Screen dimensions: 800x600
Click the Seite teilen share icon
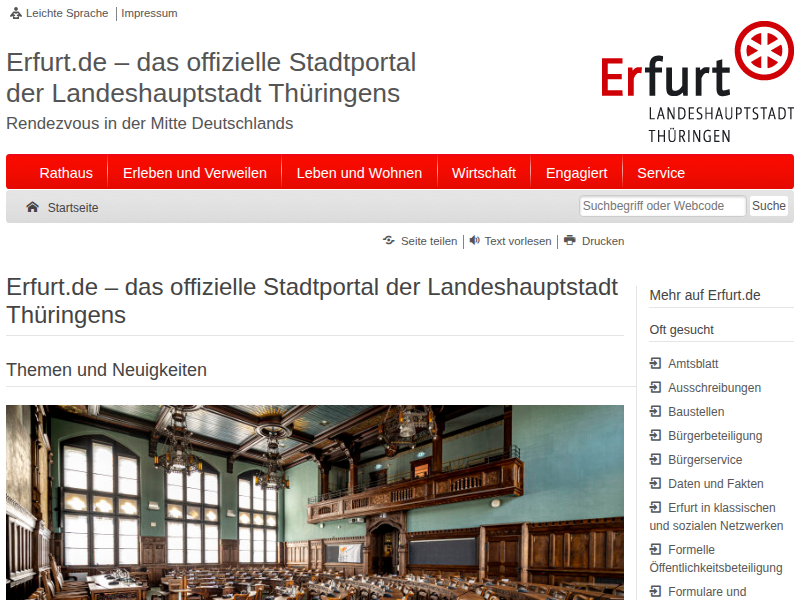pos(388,240)
